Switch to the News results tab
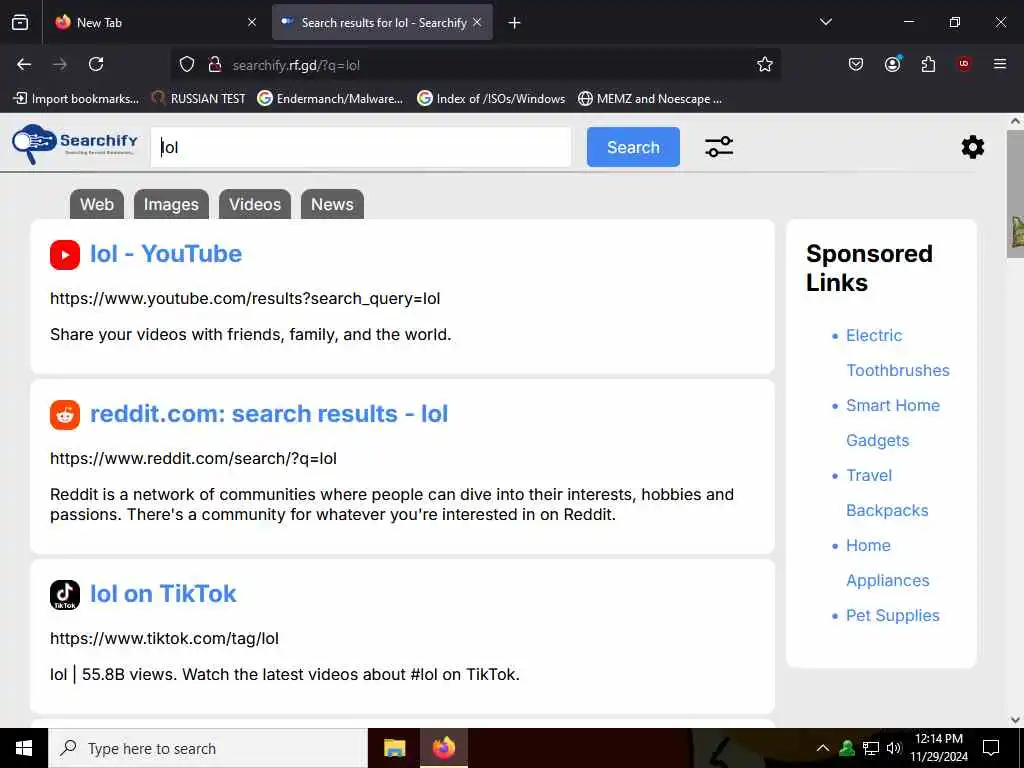This screenshot has height=768, width=1024. click(x=332, y=204)
